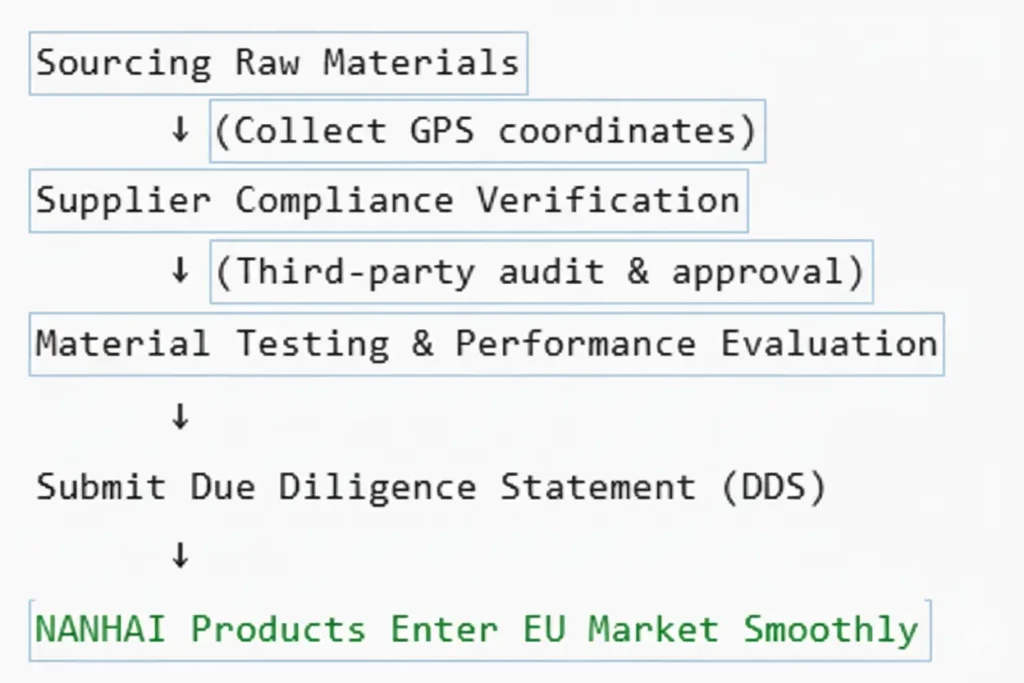Select Material Testing & Performance Evaluation box
The width and height of the screenshot is (1024, 683).
pos(487,344)
